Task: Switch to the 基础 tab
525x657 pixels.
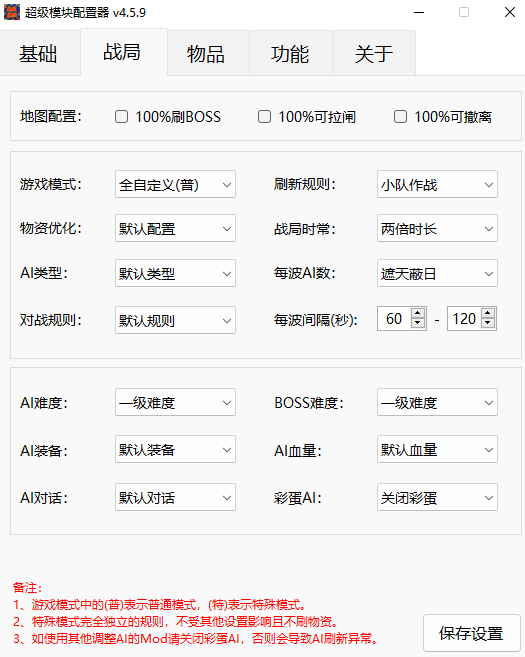Action: (39, 54)
